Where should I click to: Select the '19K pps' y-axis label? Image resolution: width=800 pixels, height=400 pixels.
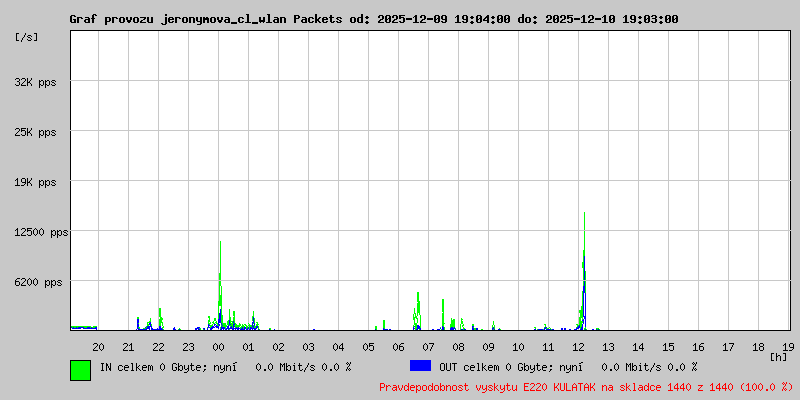pos(35,182)
